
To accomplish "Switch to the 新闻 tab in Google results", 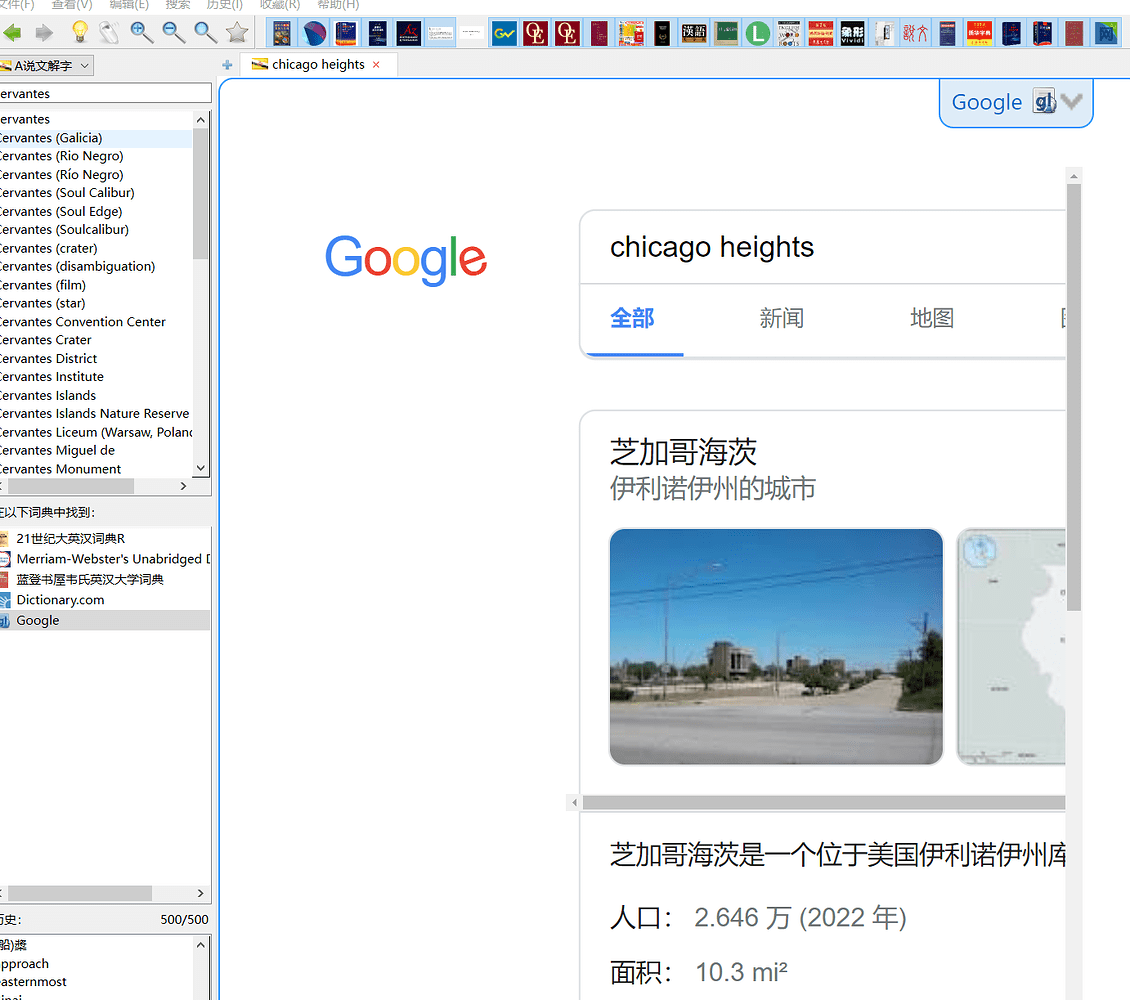I will tap(781, 317).
